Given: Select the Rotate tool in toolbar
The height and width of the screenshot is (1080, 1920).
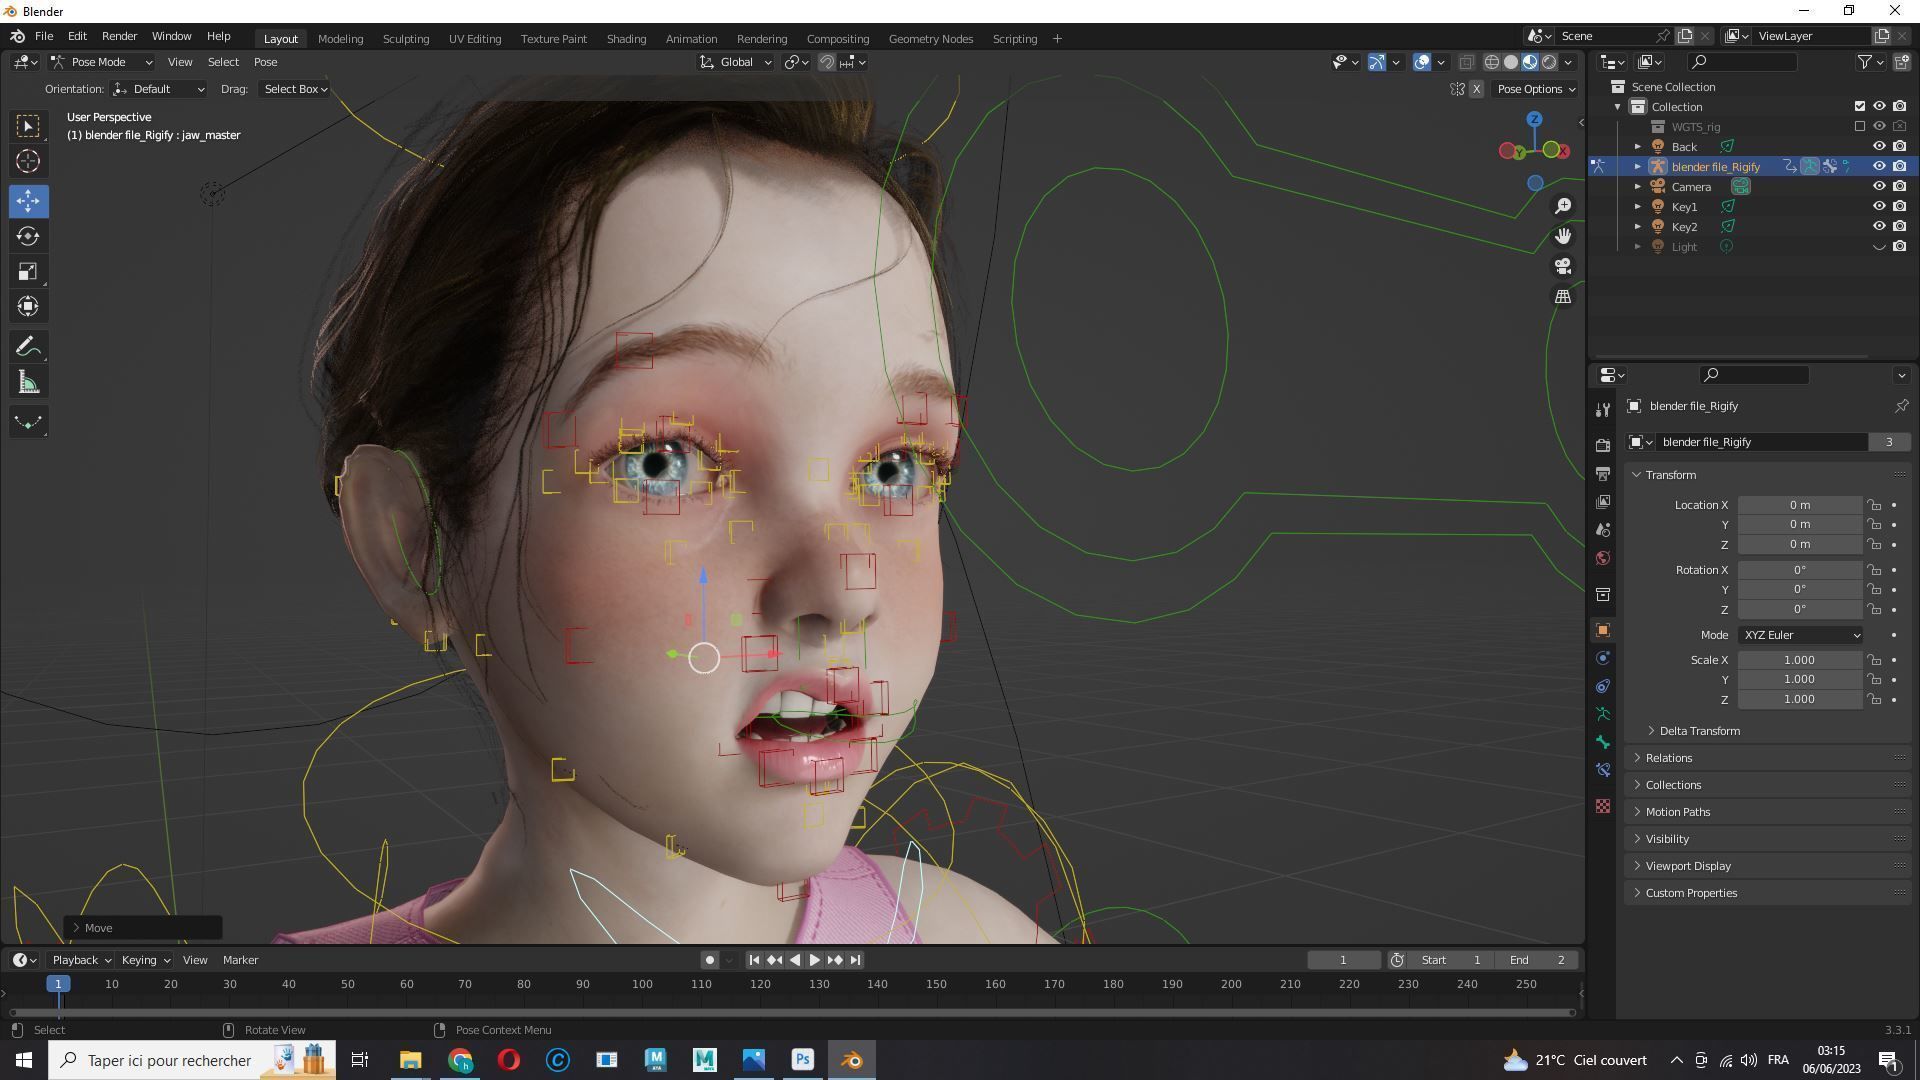Looking at the screenshot, I should click(x=28, y=237).
